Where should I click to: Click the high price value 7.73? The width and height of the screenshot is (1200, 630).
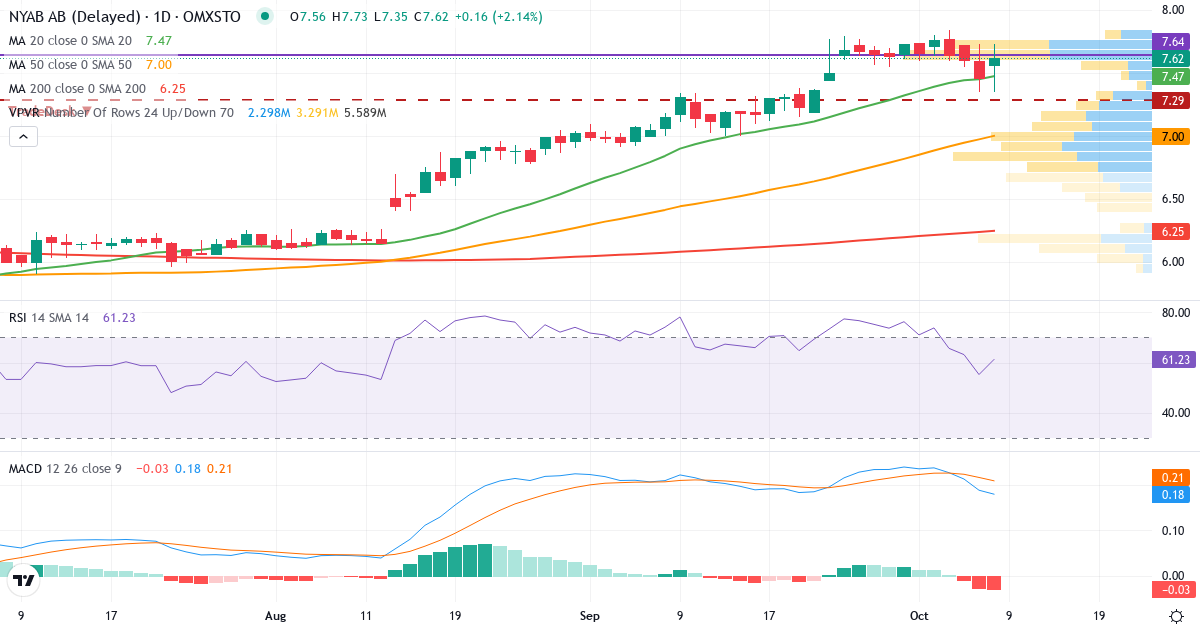point(356,17)
